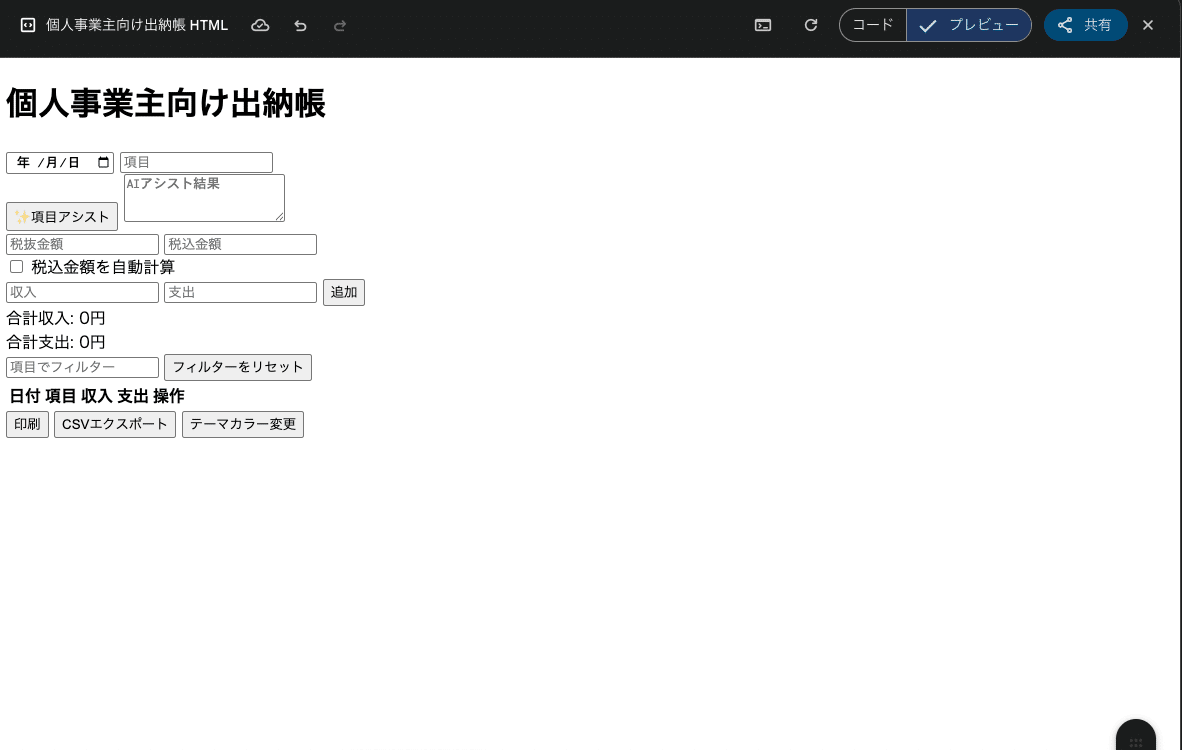Undo the last change
This screenshot has height=750, width=1182.
[300, 26]
